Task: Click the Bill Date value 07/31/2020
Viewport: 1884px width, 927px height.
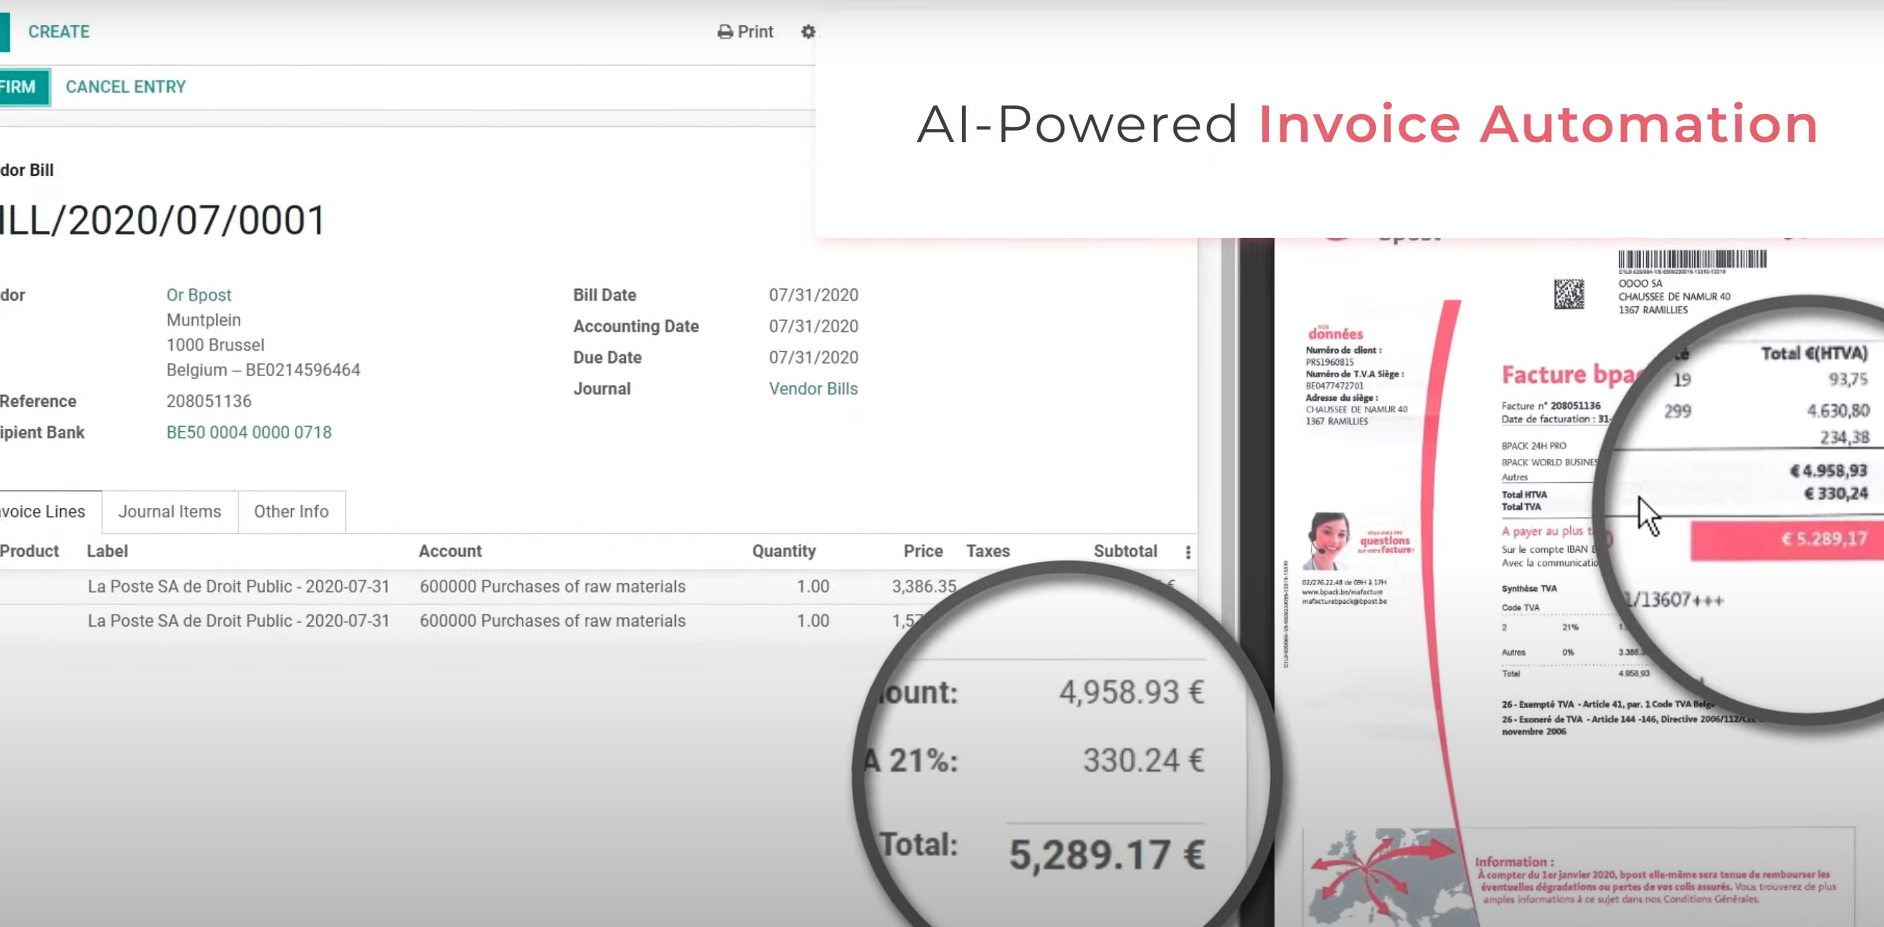Action: coord(813,295)
